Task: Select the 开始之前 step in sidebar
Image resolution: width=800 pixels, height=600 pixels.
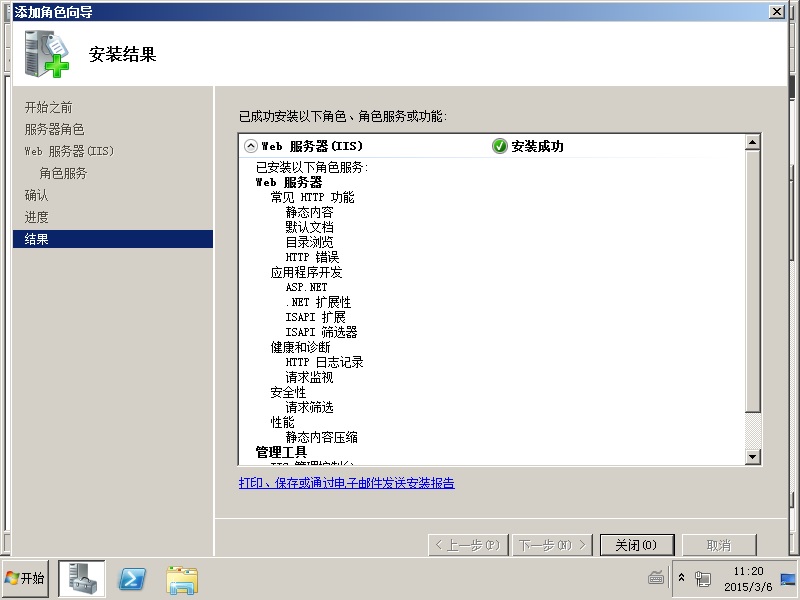Action: click(x=48, y=108)
